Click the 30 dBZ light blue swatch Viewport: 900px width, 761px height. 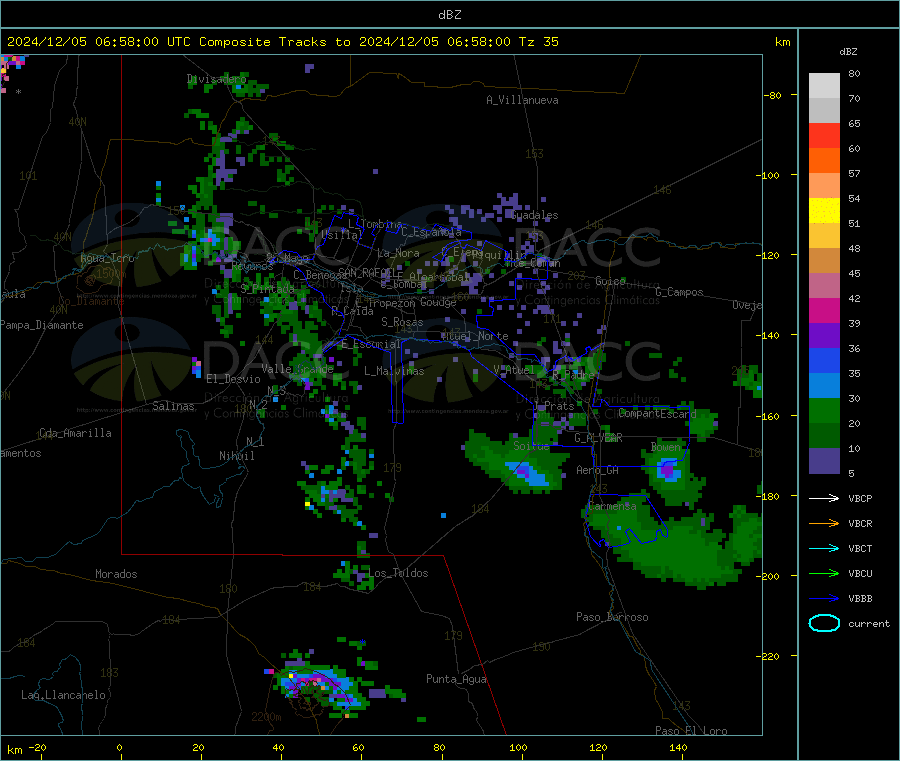tap(824, 386)
